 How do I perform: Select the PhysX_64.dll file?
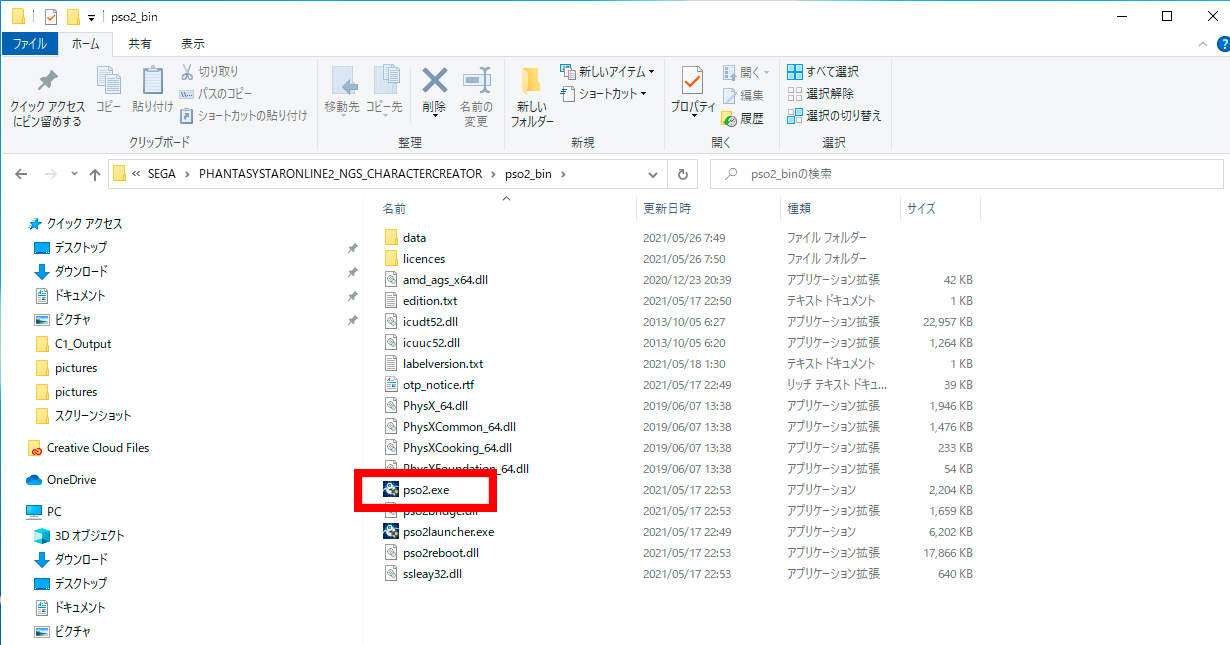click(x=435, y=406)
